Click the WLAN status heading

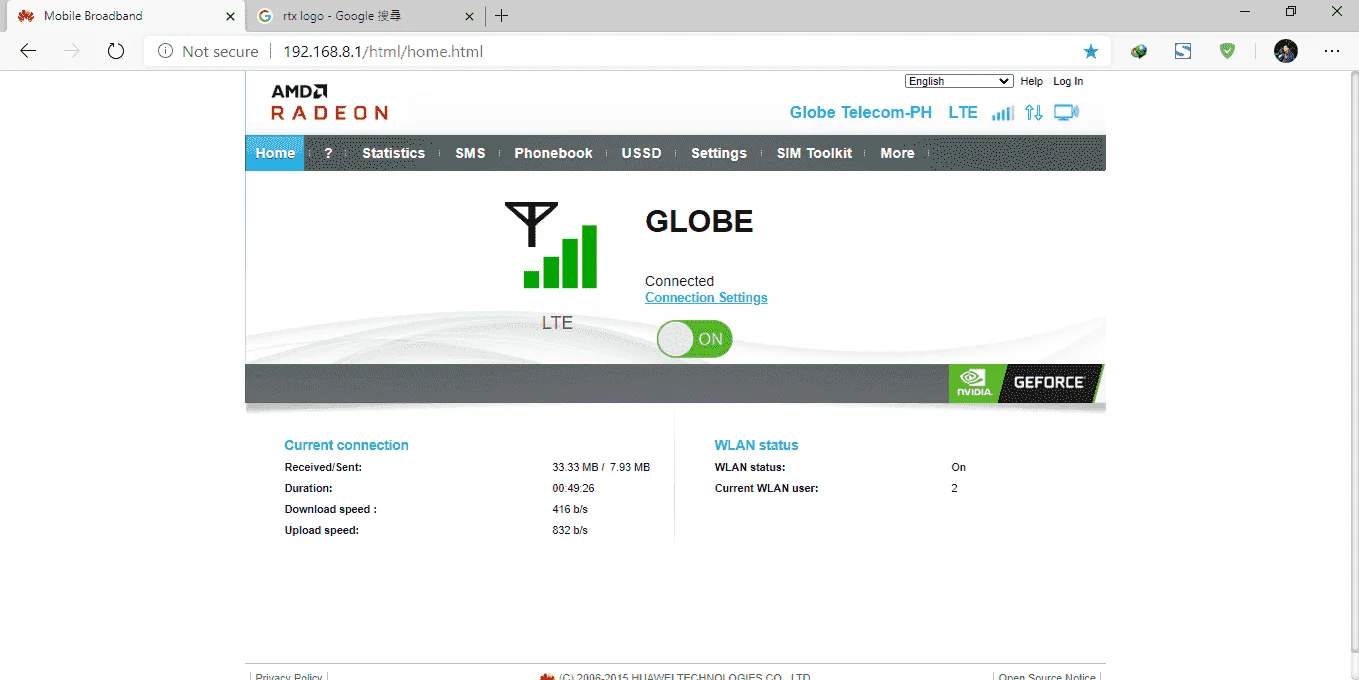pos(756,445)
